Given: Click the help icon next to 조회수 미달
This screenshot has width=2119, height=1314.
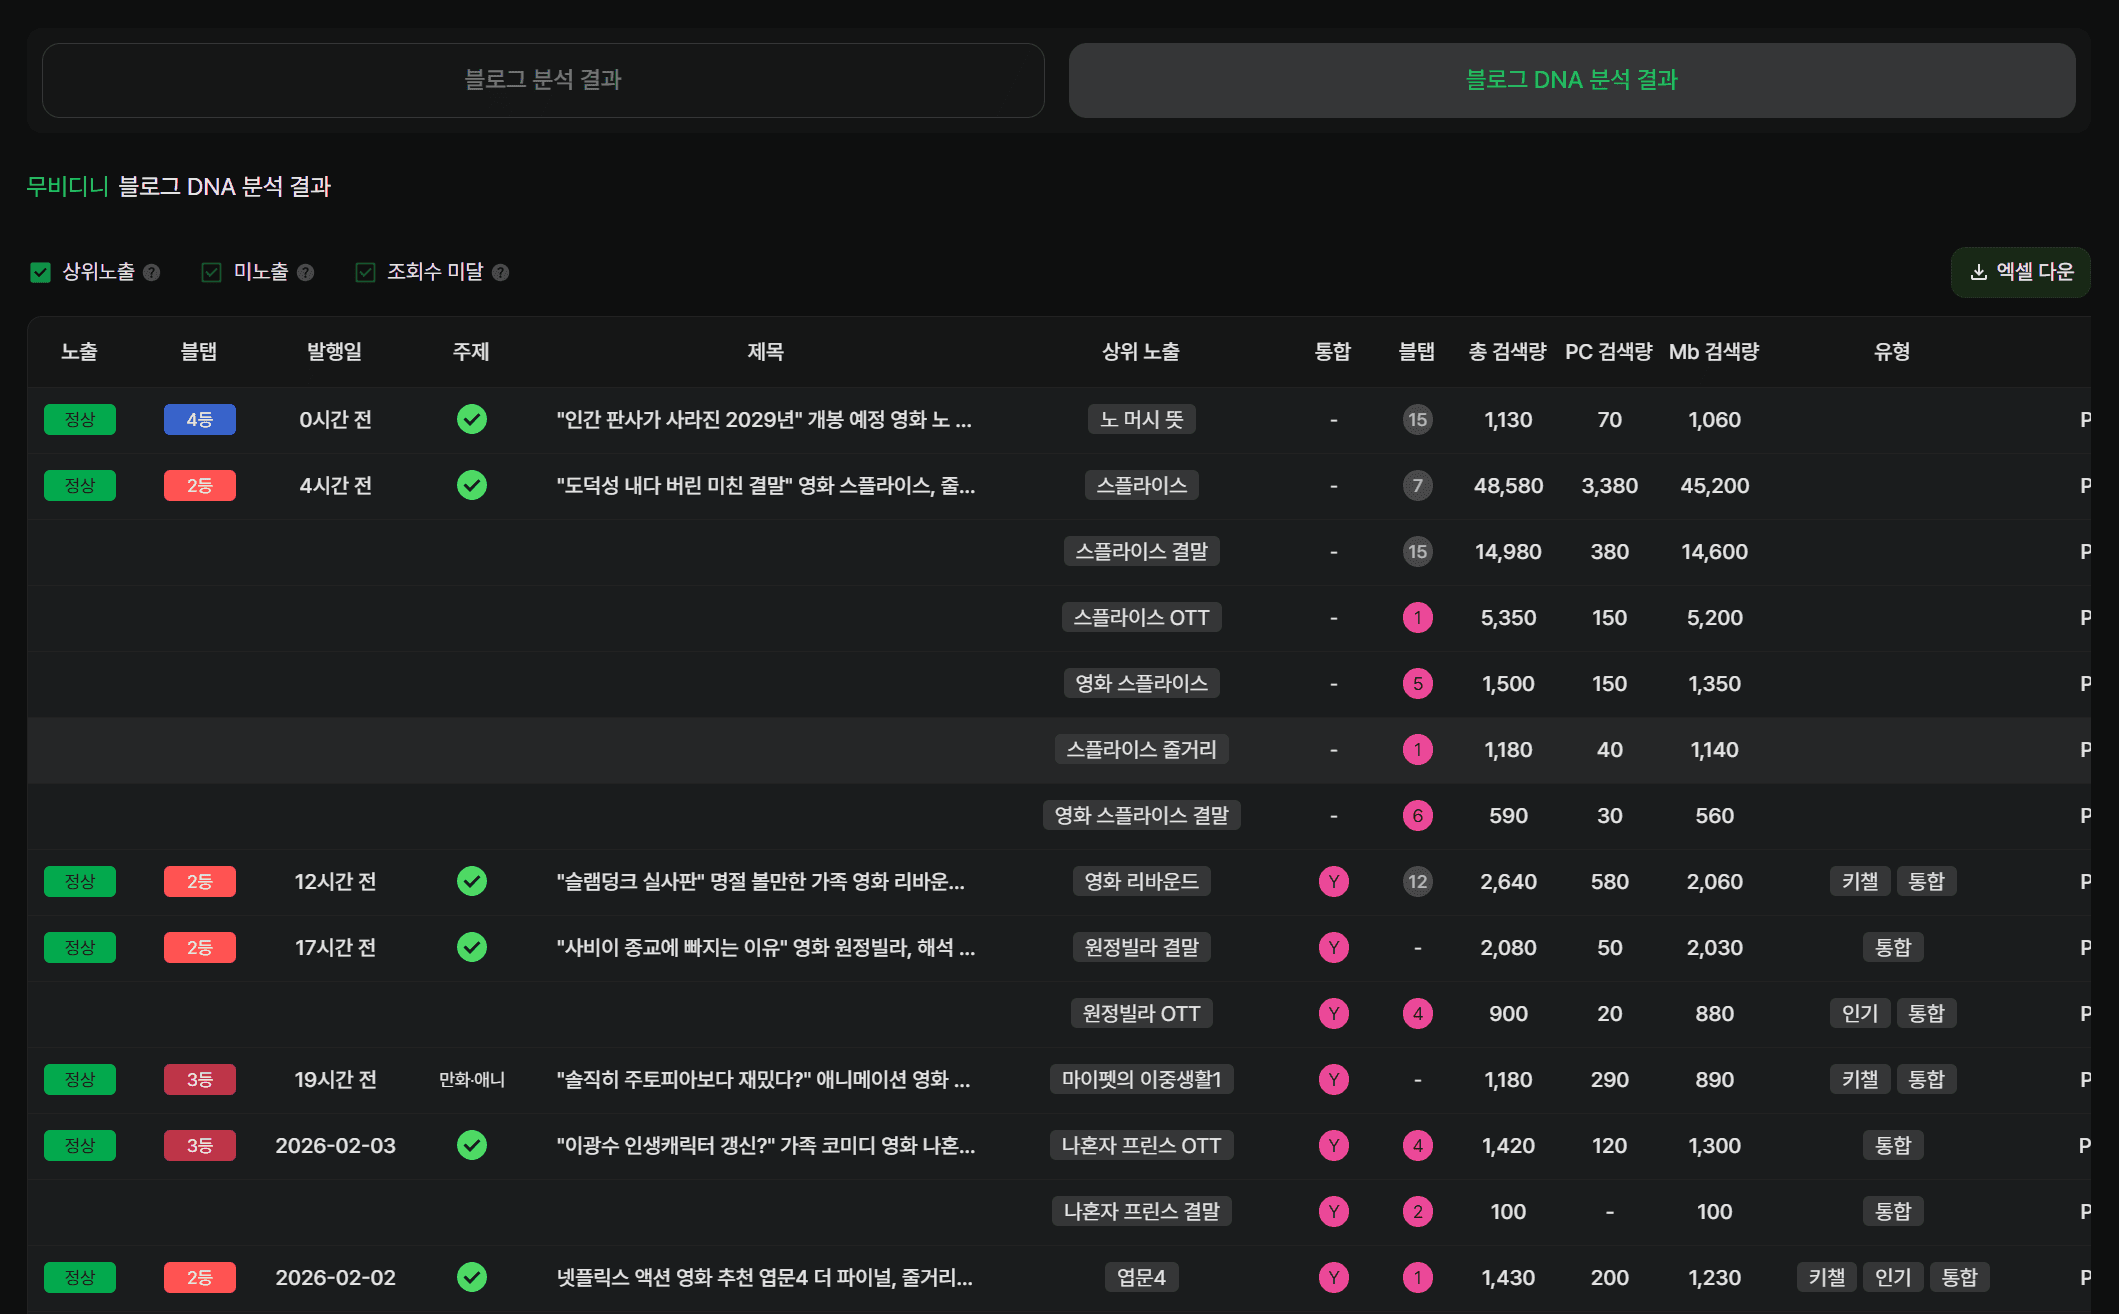Looking at the screenshot, I should click(501, 272).
